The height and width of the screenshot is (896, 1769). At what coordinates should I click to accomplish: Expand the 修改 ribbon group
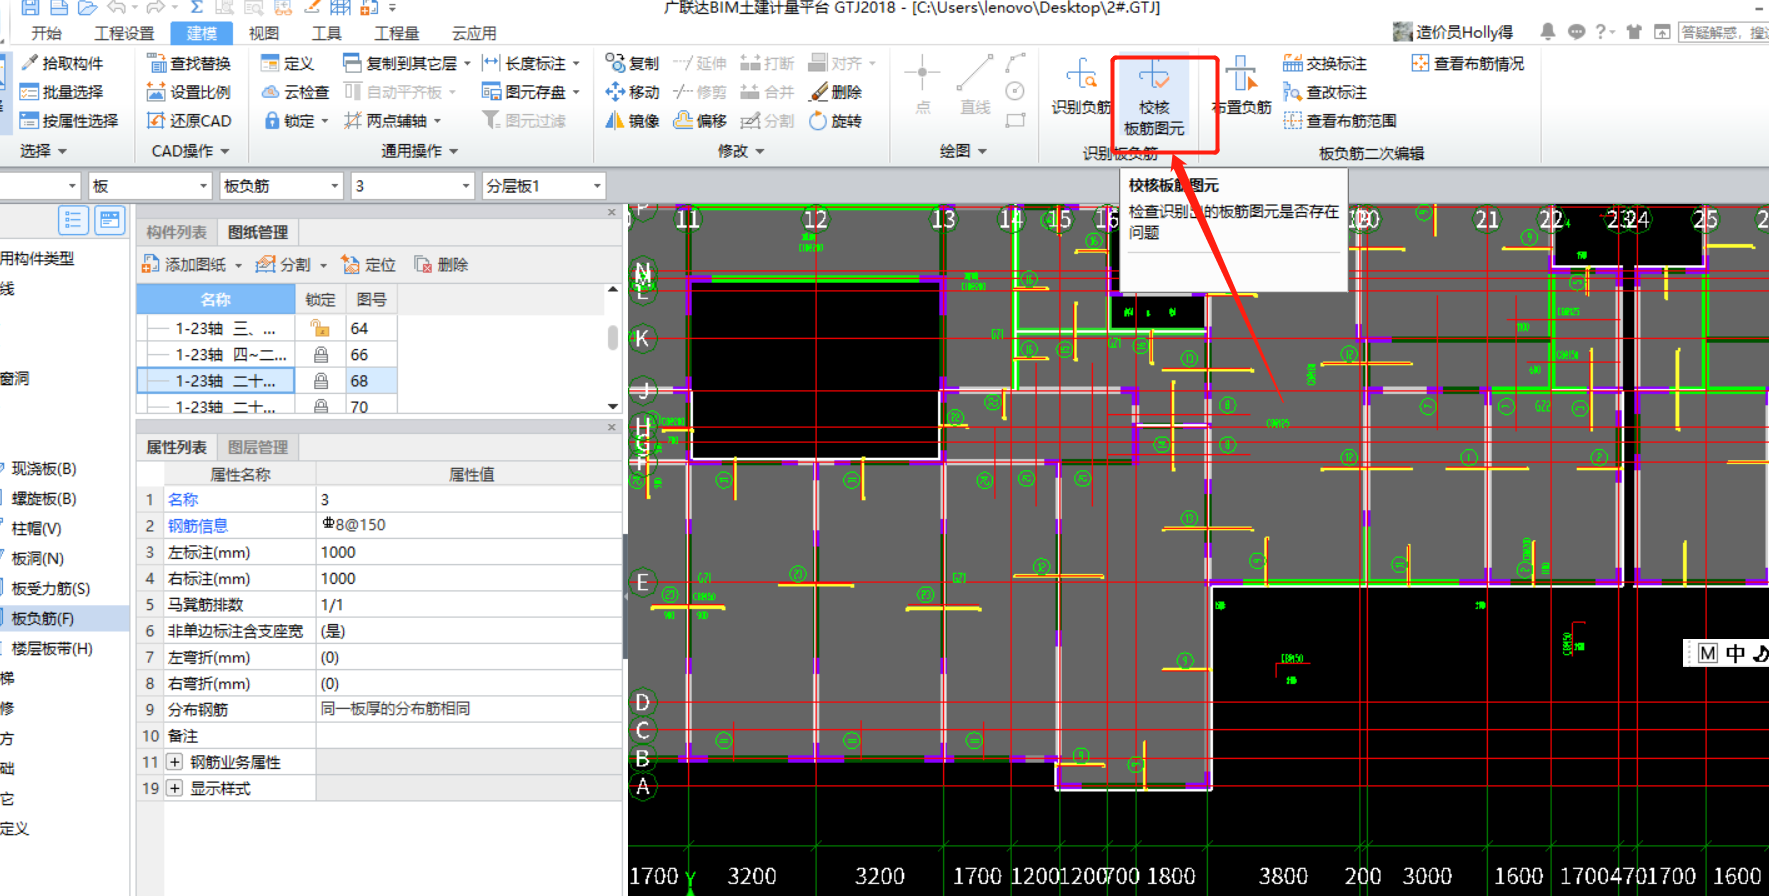(x=760, y=152)
